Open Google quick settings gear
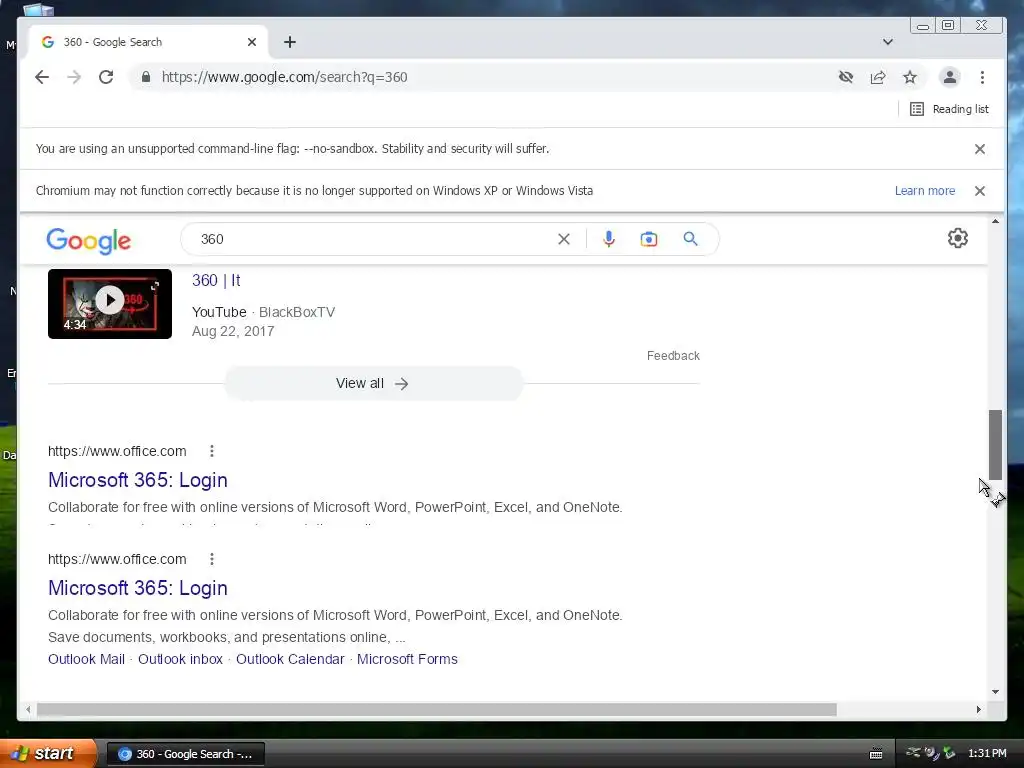 (957, 238)
